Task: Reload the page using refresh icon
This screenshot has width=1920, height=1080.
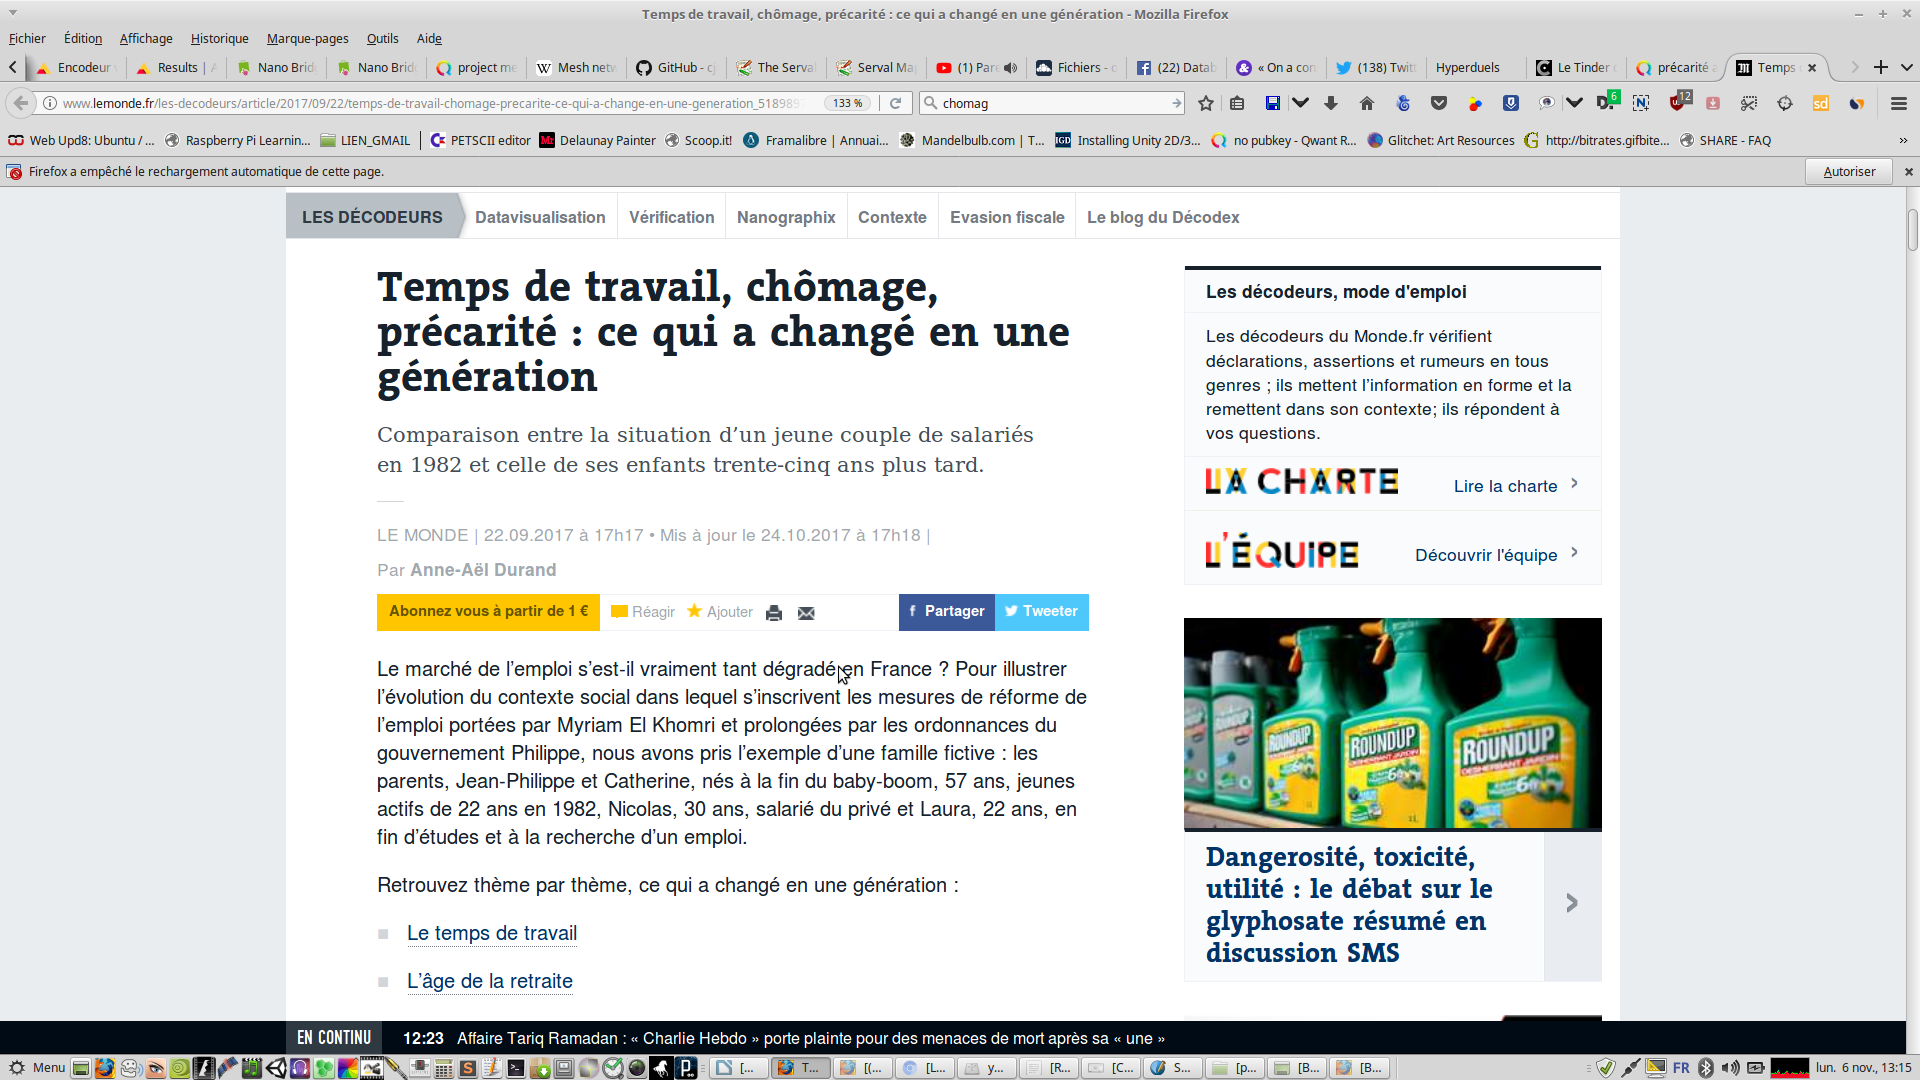Action: coord(896,103)
